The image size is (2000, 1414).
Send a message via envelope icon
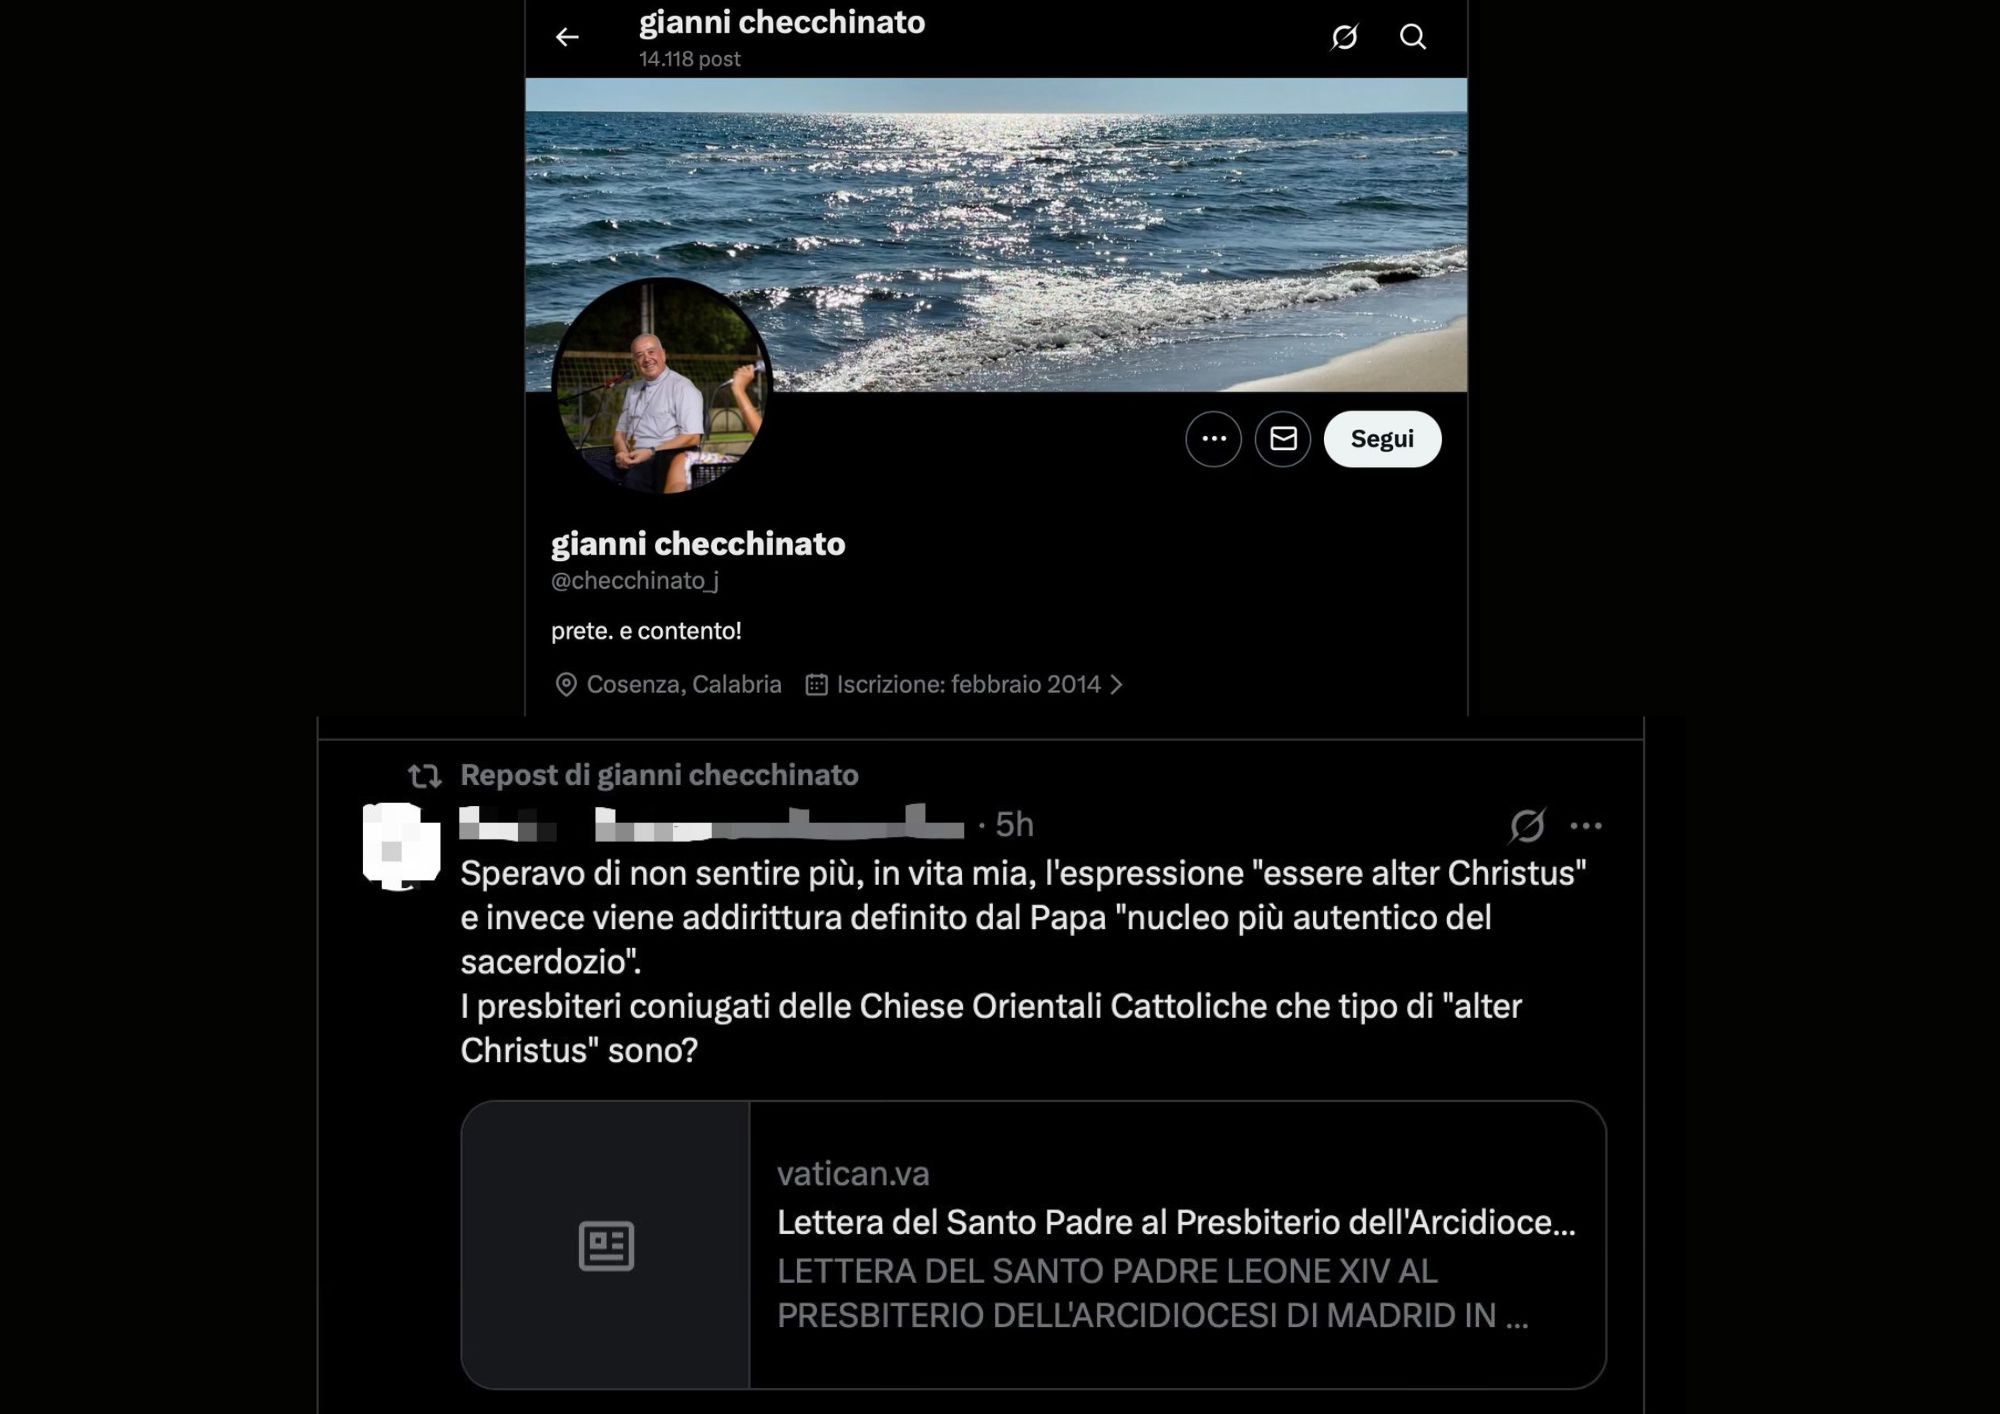(1283, 439)
